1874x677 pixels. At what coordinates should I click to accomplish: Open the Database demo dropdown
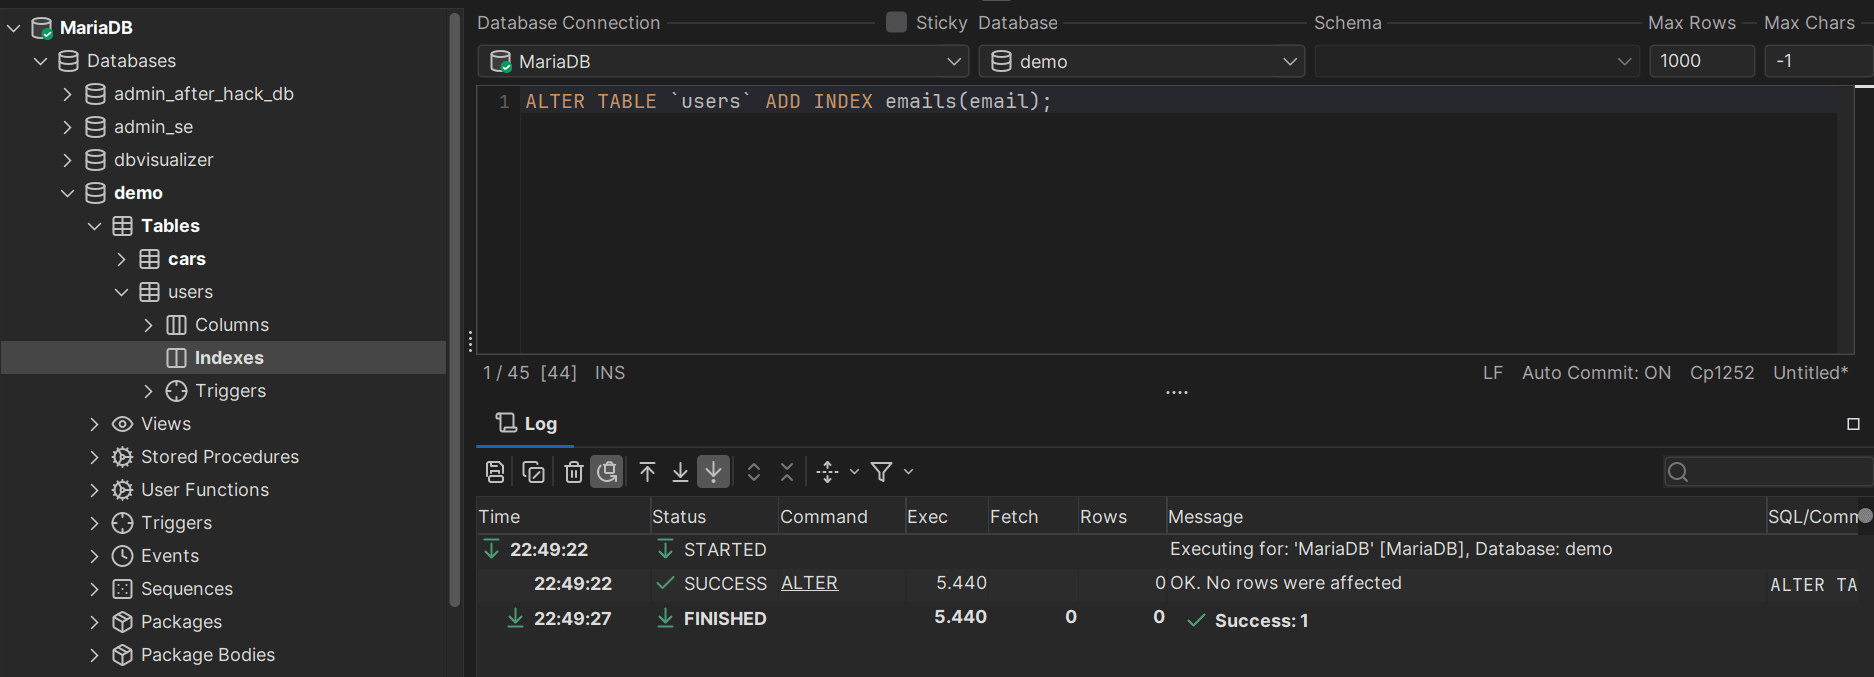click(1142, 61)
